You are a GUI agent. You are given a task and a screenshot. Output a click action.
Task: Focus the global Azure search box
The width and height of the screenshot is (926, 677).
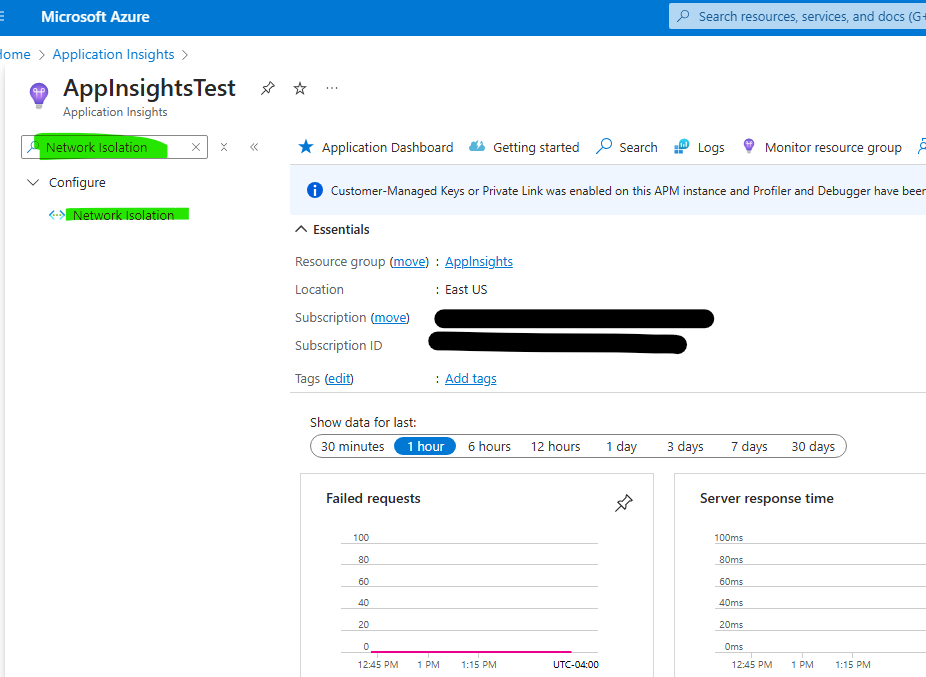click(800, 17)
